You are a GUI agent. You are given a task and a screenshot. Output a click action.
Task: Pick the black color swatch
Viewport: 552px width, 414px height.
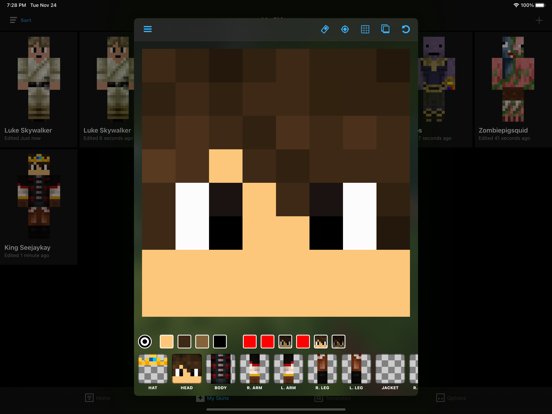(220, 341)
